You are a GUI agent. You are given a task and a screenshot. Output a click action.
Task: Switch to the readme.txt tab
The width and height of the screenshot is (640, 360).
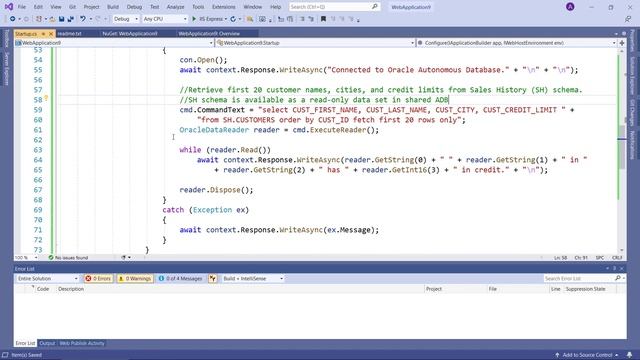pyautogui.click(x=69, y=33)
